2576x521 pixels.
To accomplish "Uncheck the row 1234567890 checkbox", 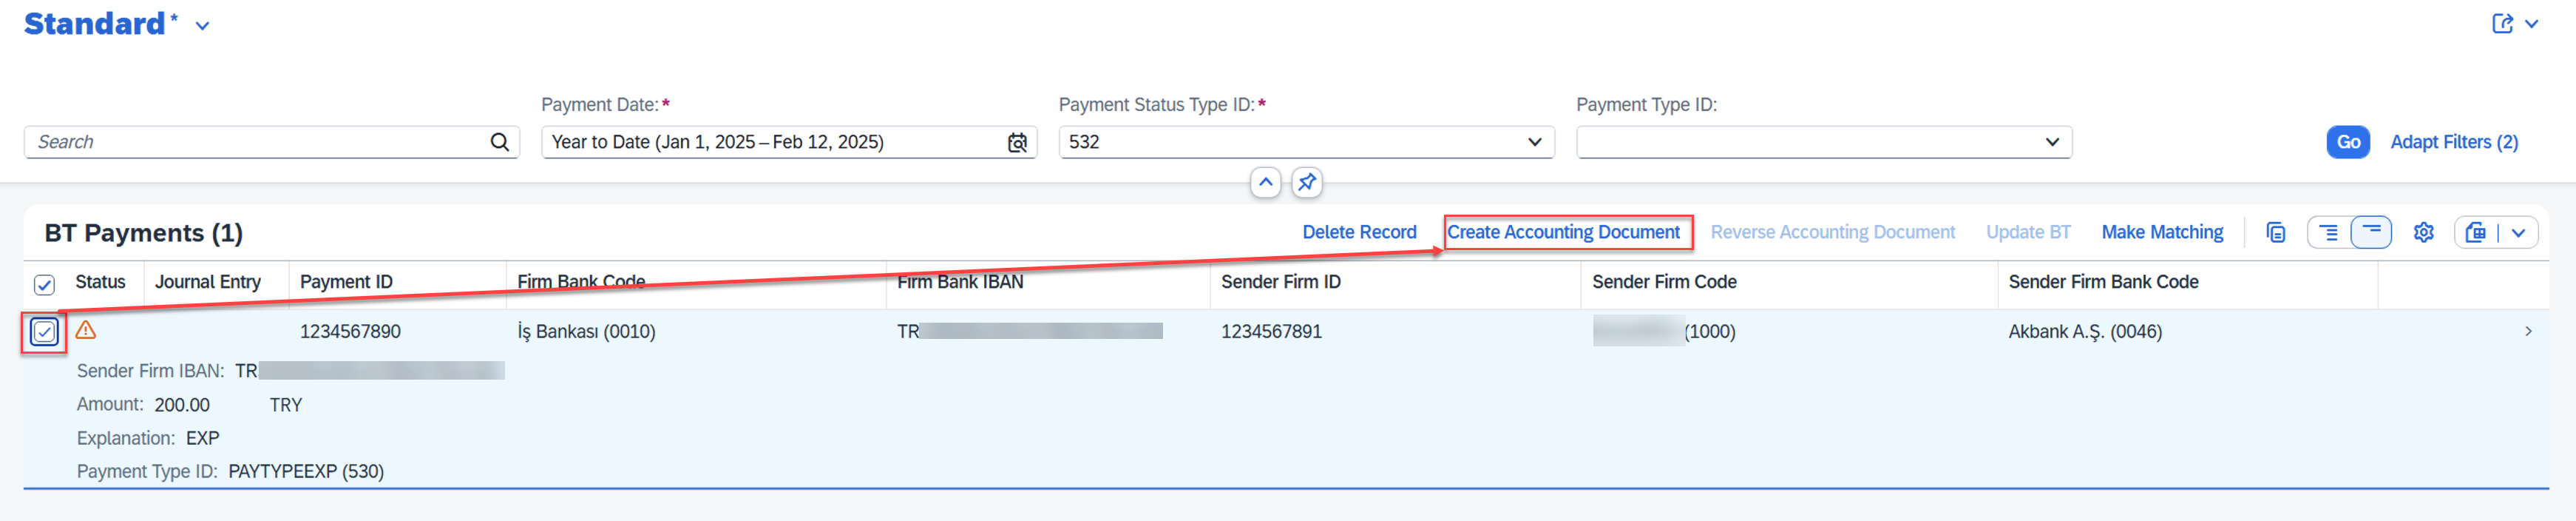I will pyautogui.click(x=44, y=332).
